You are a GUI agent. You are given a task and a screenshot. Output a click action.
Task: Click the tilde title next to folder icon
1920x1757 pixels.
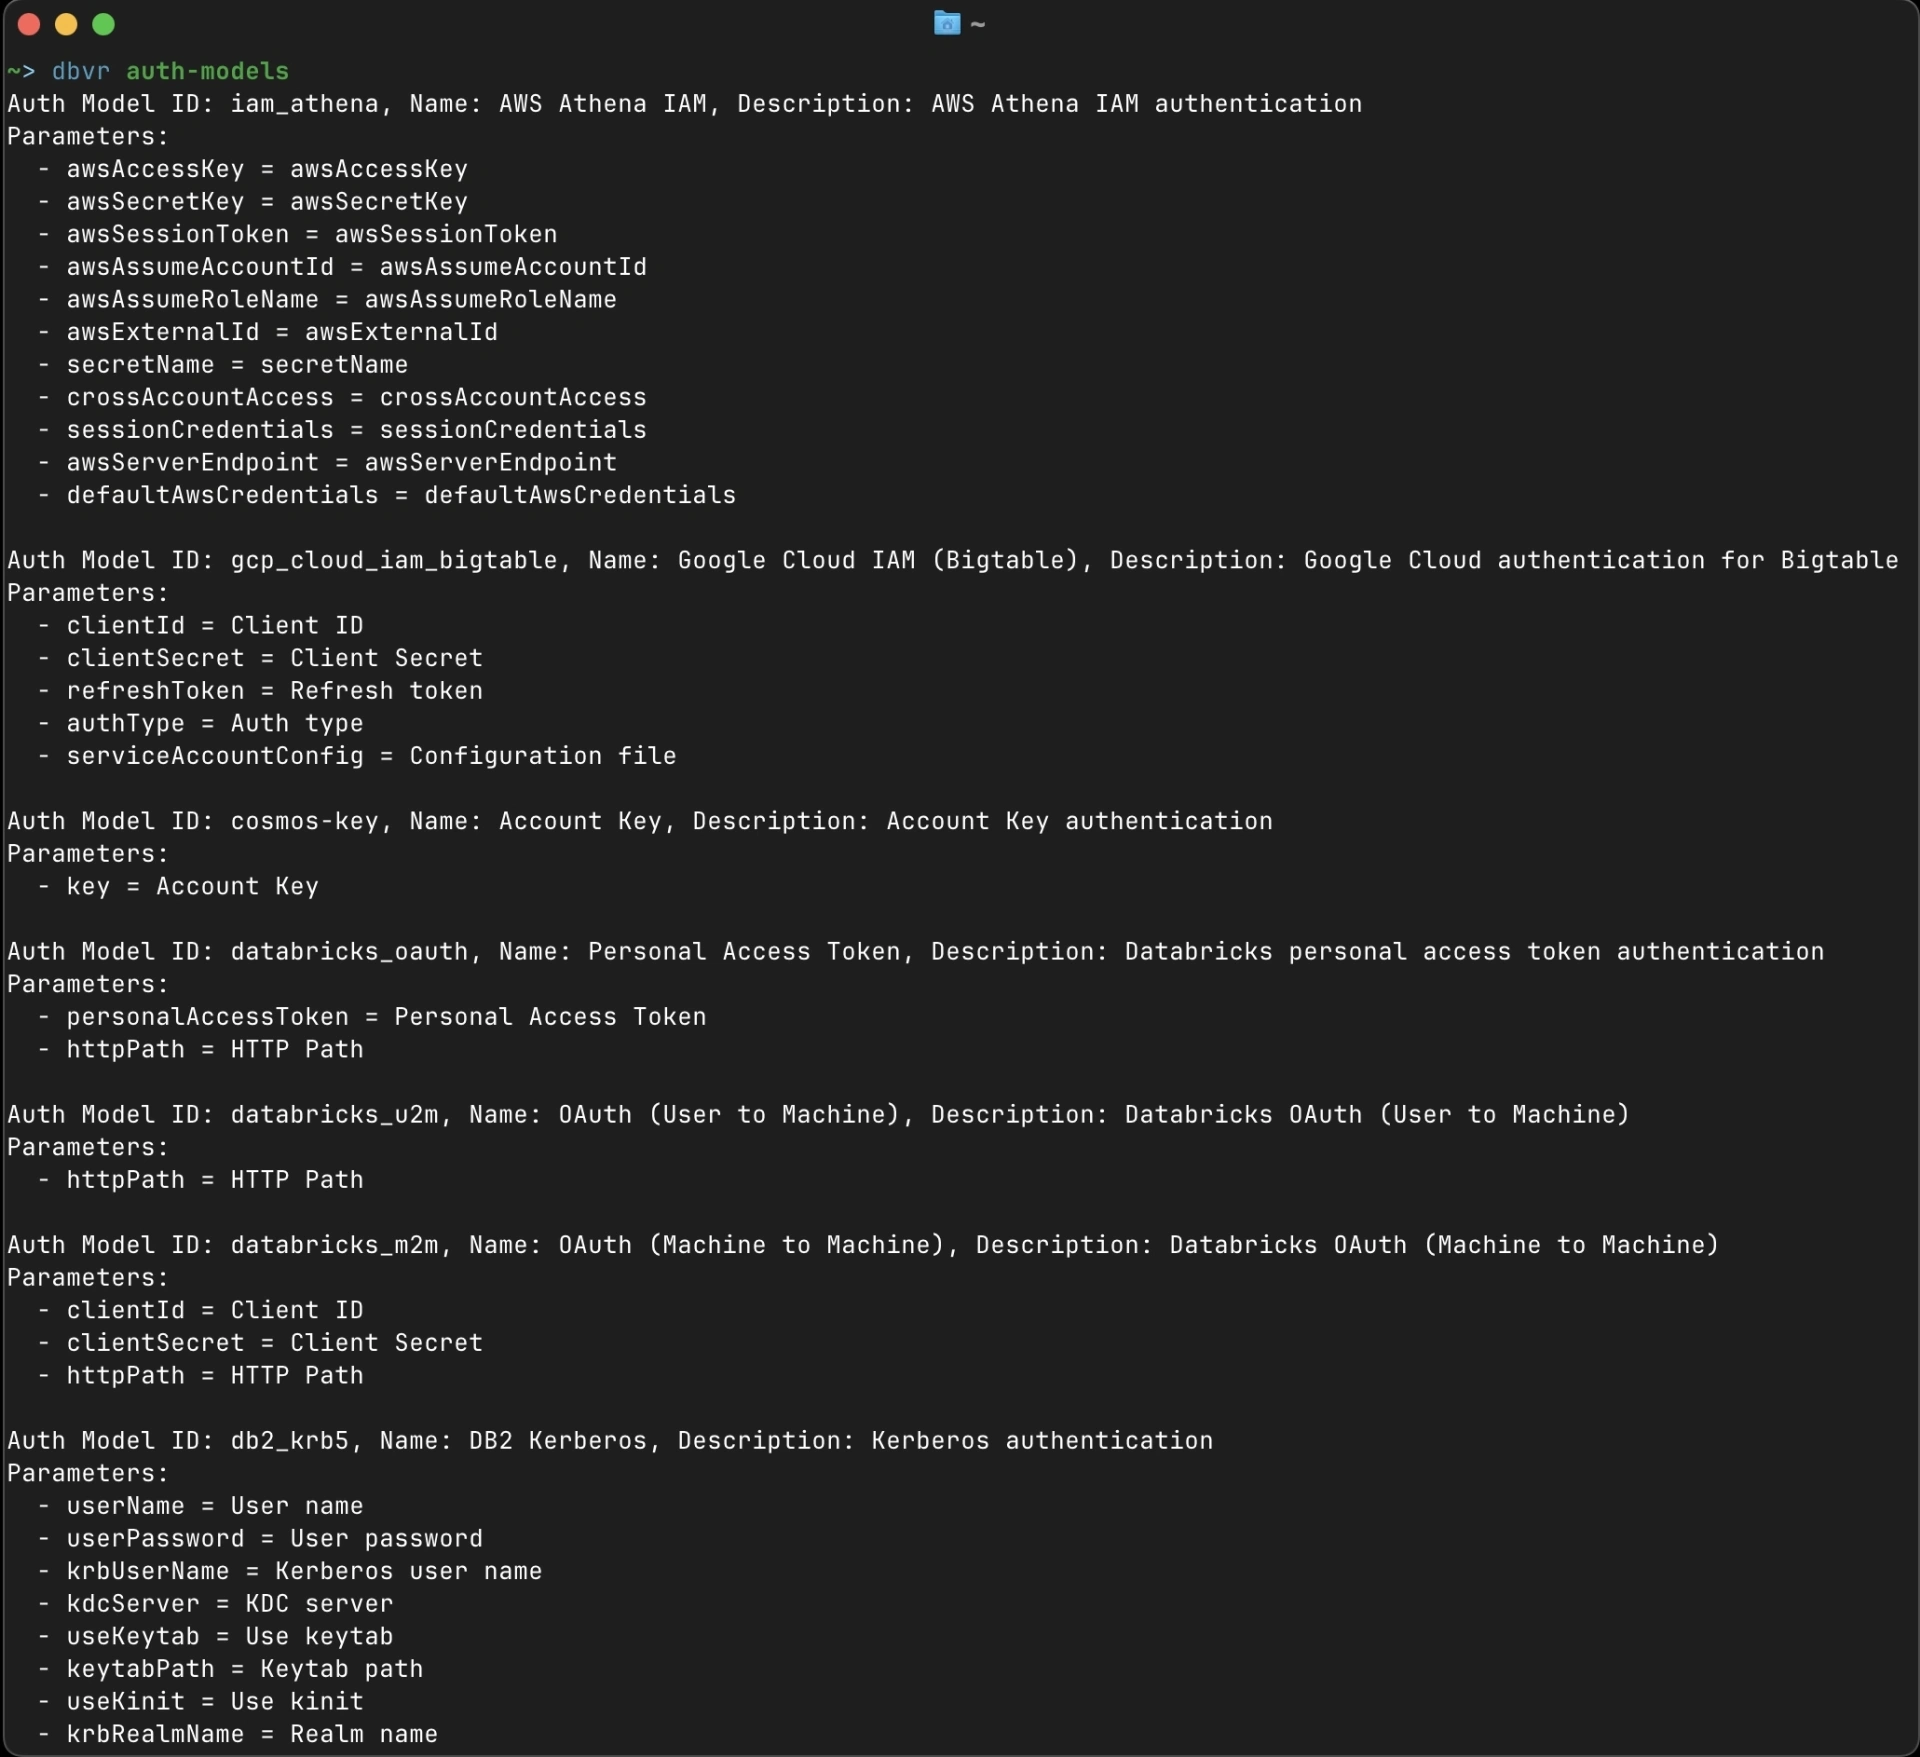[978, 24]
